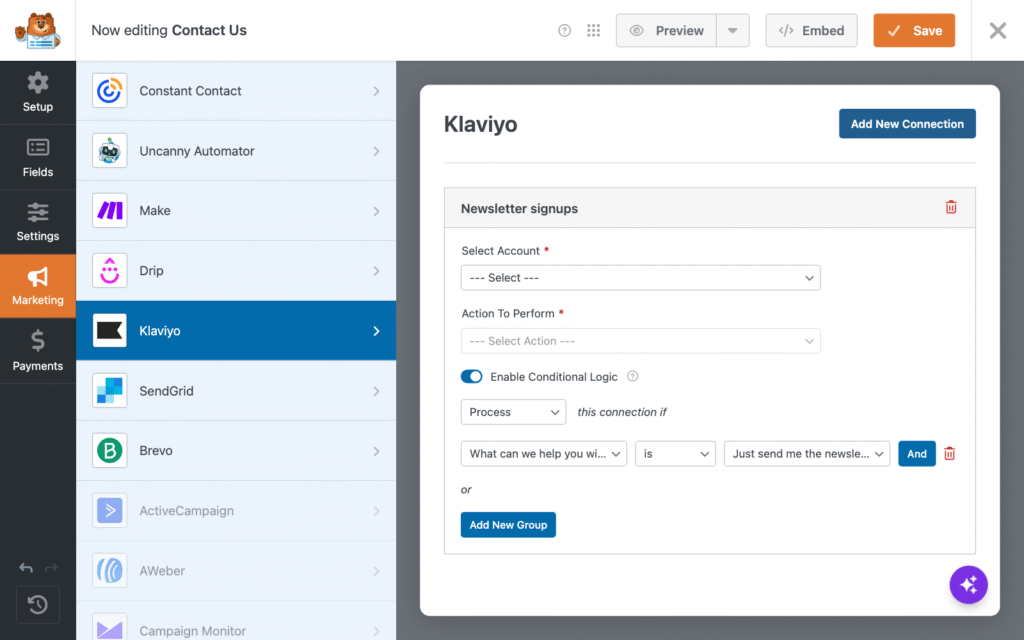Delete the Newsletter signups connection

(x=951, y=207)
